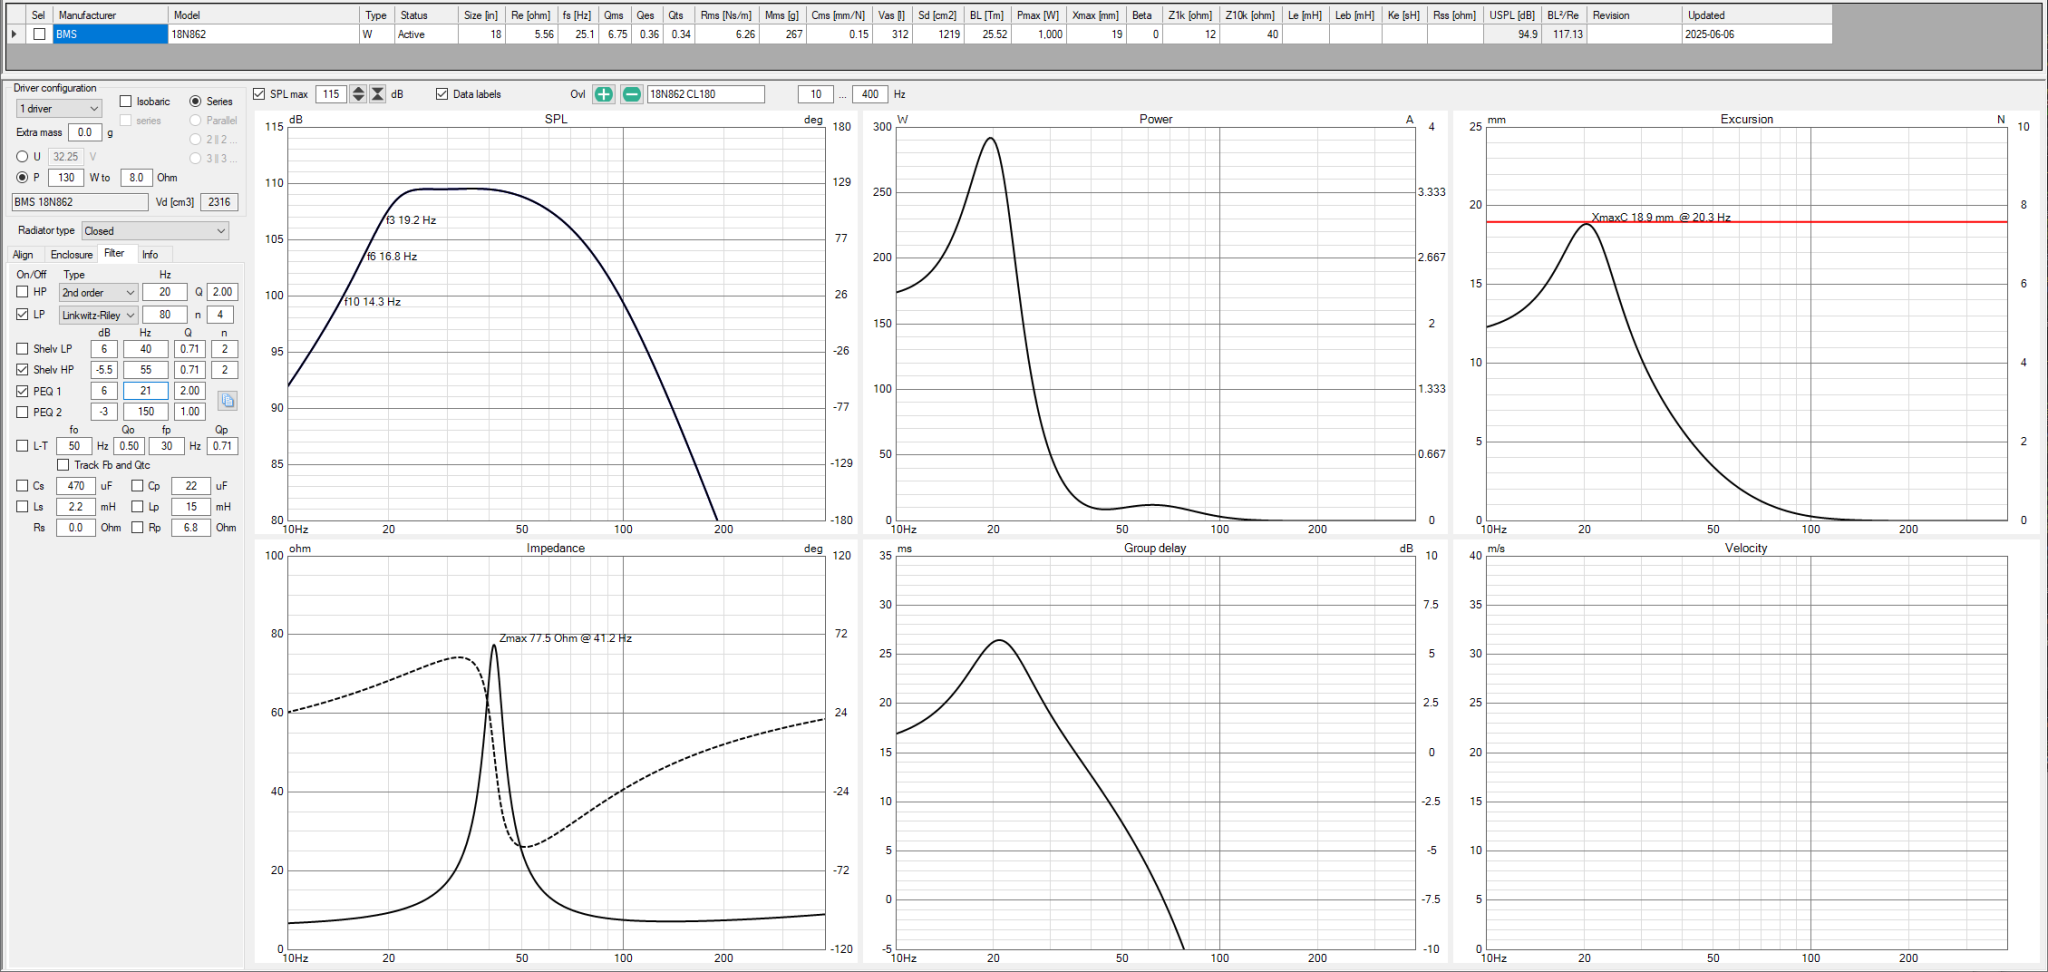Edit the HP Q field 2.00

coord(222,292)
